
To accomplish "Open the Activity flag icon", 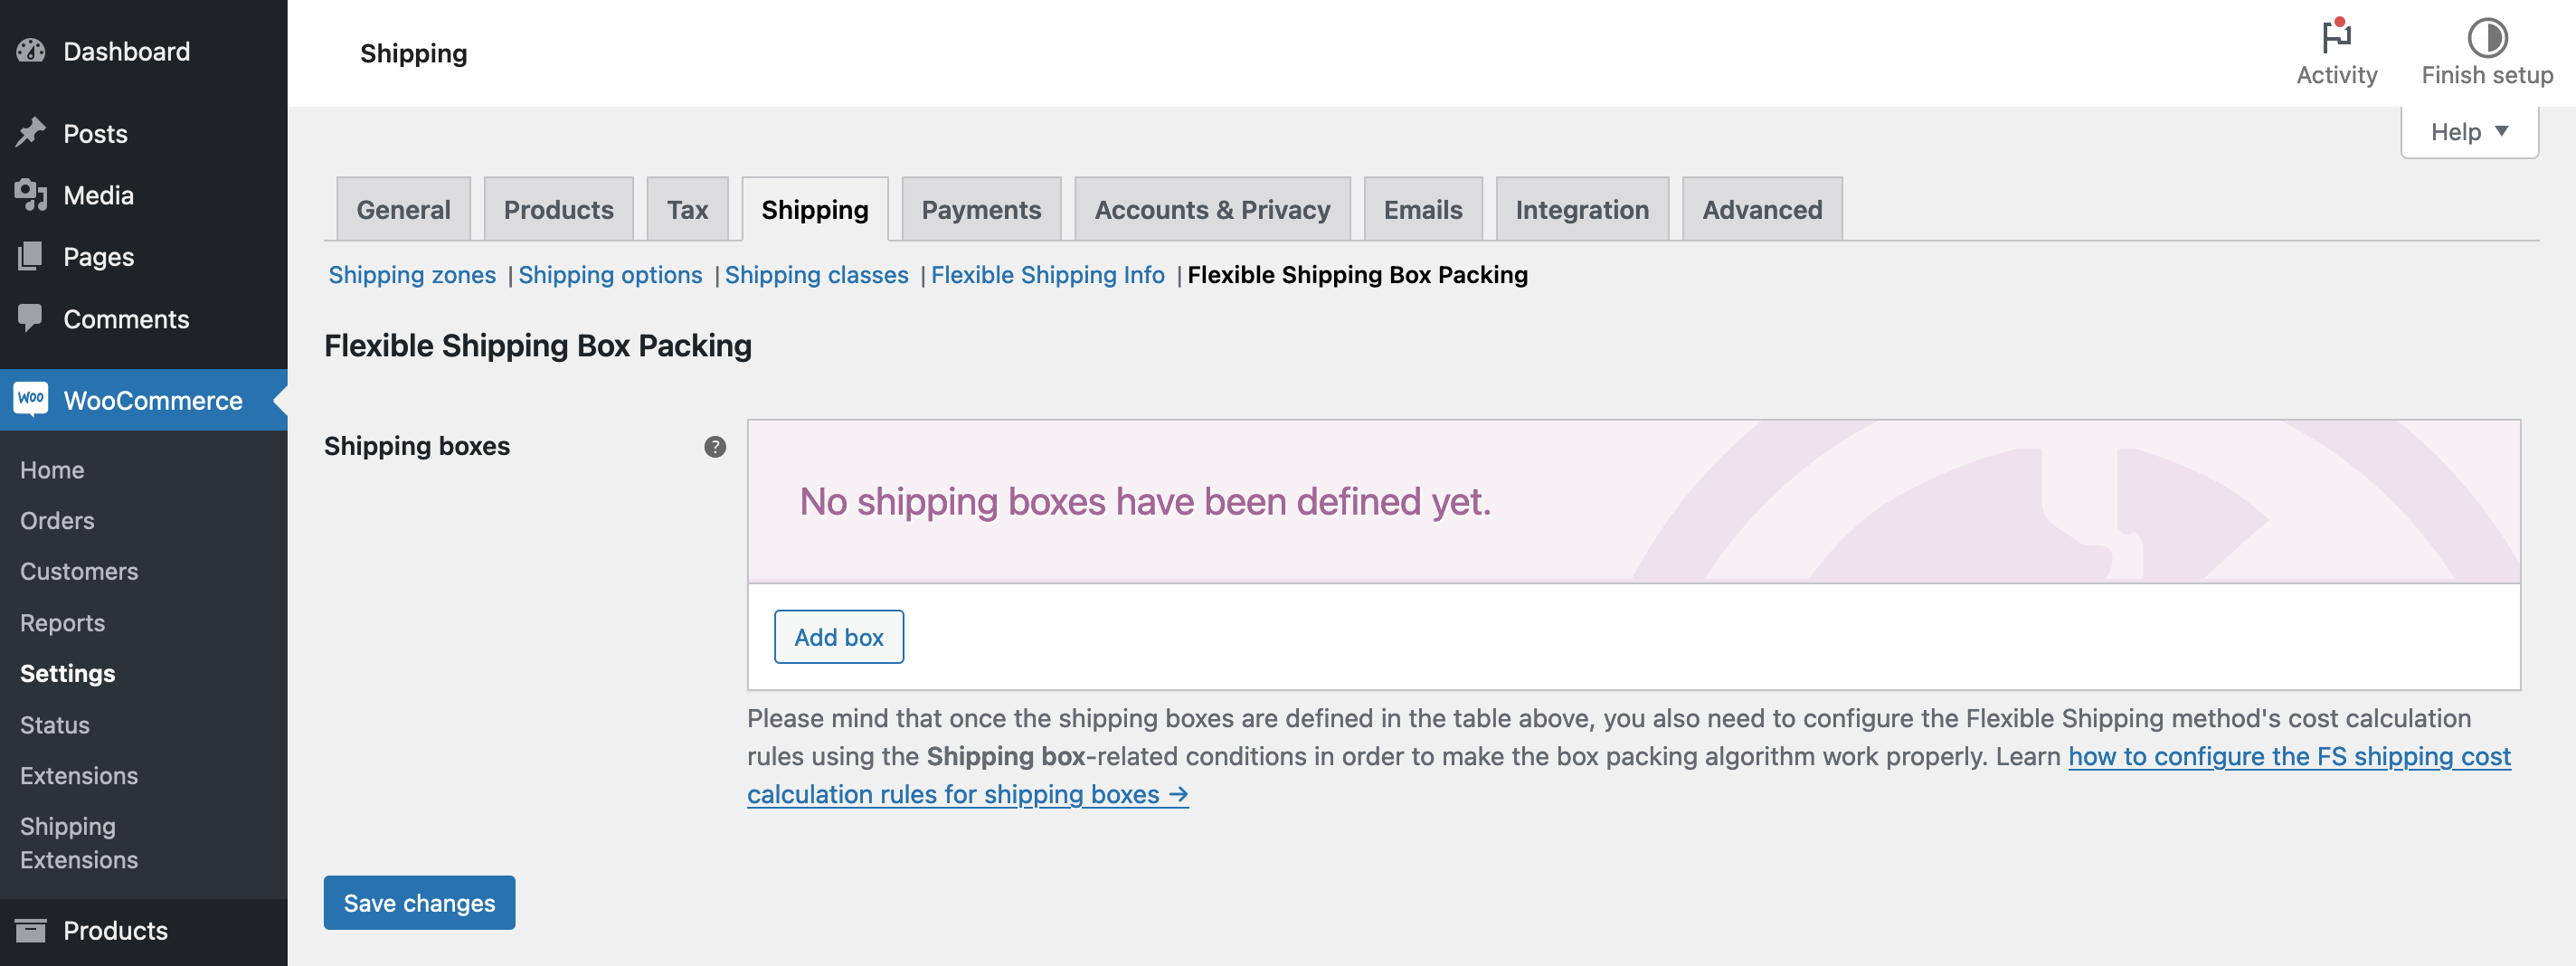I will (x=2336, y=37).
